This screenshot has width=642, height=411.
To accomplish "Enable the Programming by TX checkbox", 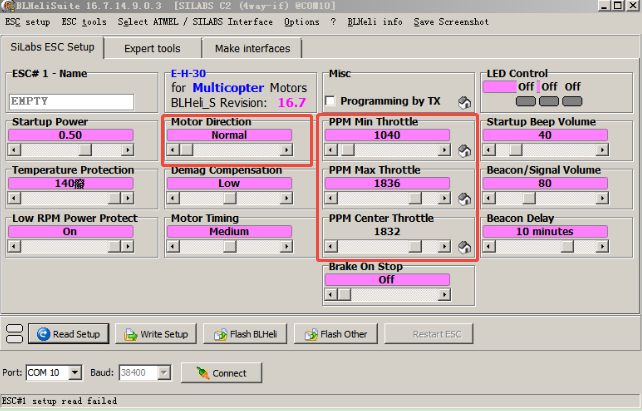I will pos(331,101).
